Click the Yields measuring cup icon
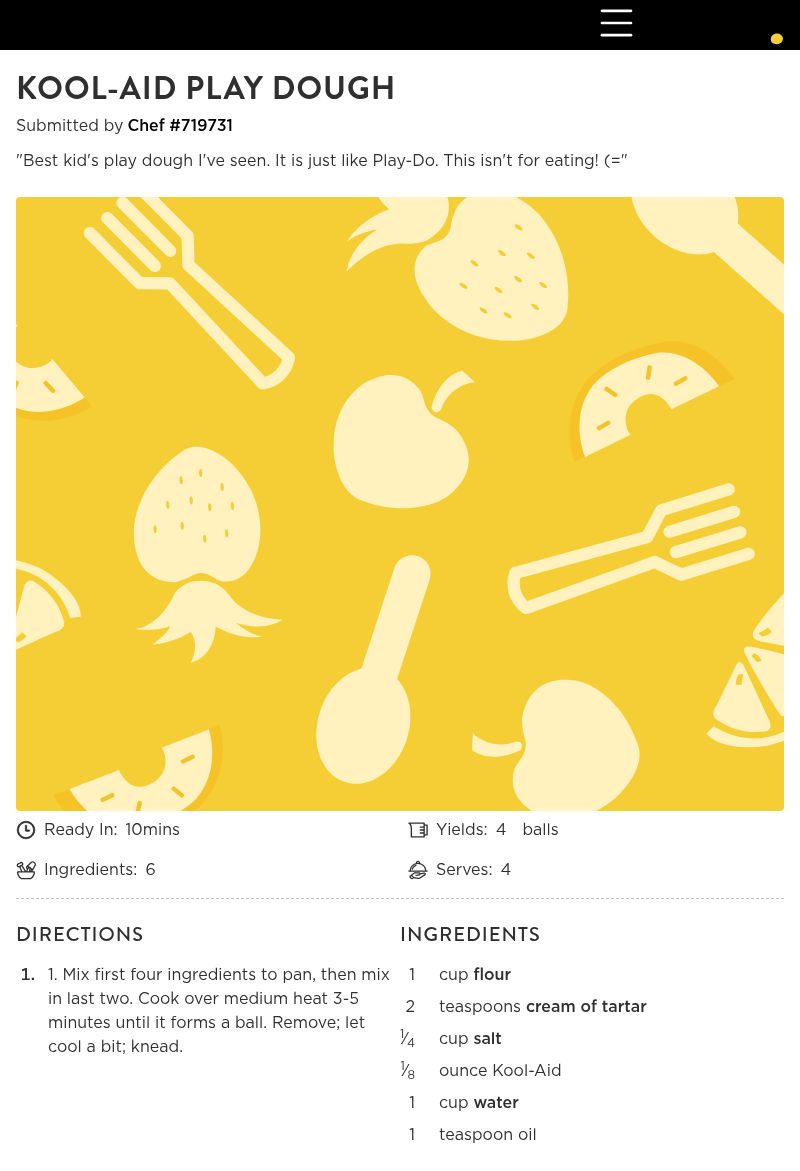Screen dimensions: 800x1171 (x=418, y=830)
